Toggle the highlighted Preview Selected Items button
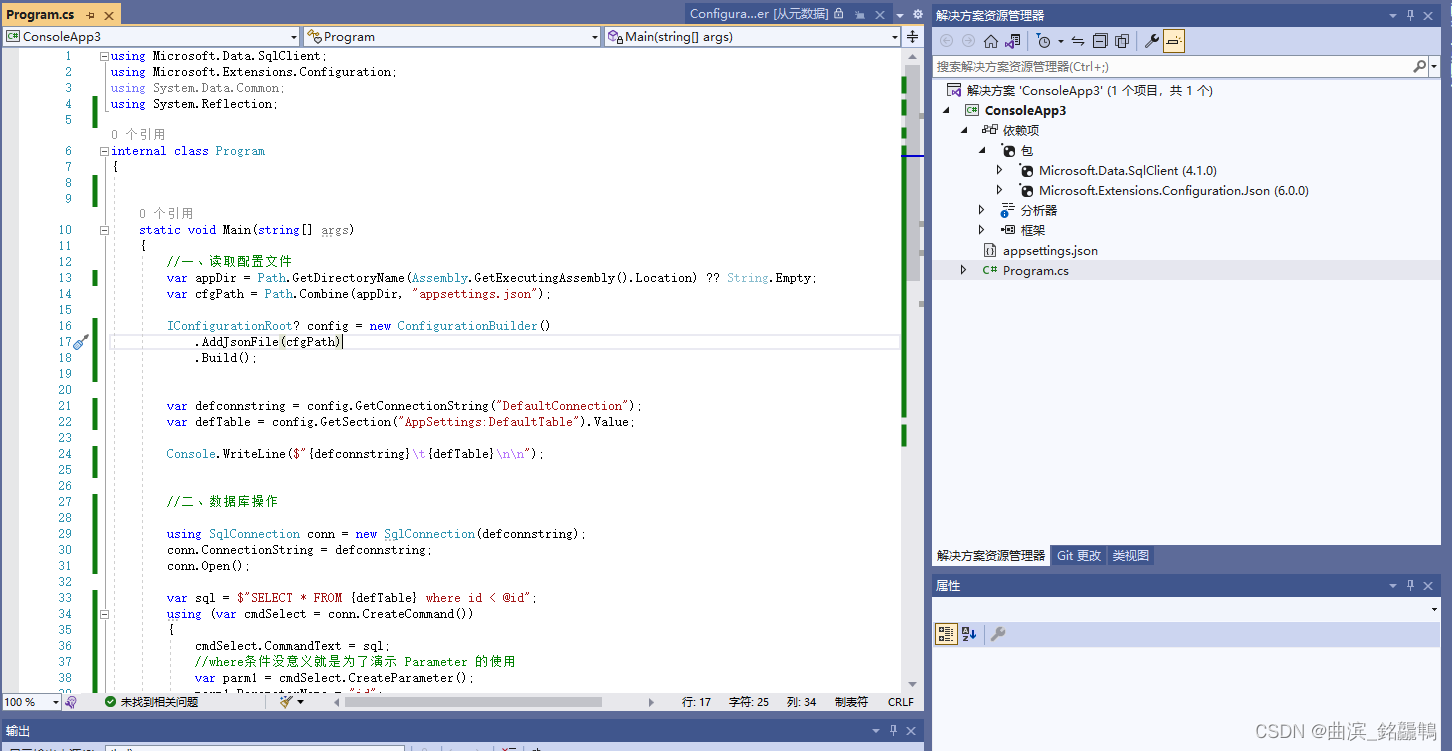Viewport: 1452px width, 751px height. coord(1174,41)
